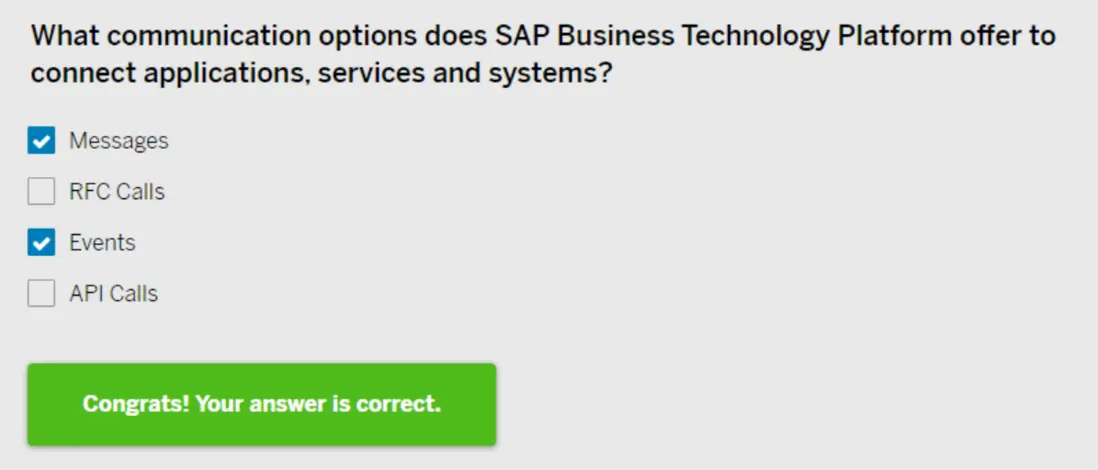The width and height of the screenshot is (1098, 470).
Task: Click "Your answer is correct." text
Action: pos(318,404)
